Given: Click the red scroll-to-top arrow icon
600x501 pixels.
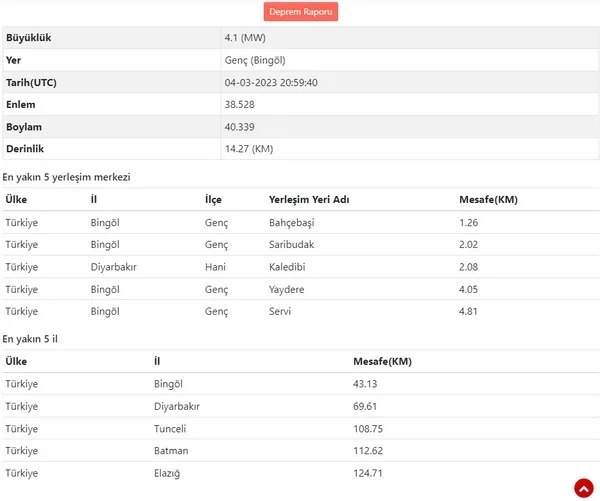Looking at the screenshot, I should tap(583, 487).
